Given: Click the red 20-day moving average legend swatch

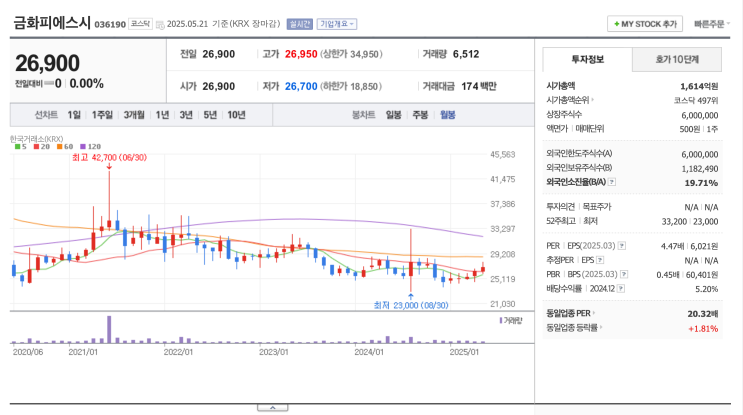Looking at the screenshot, I should tap(36, 146).
